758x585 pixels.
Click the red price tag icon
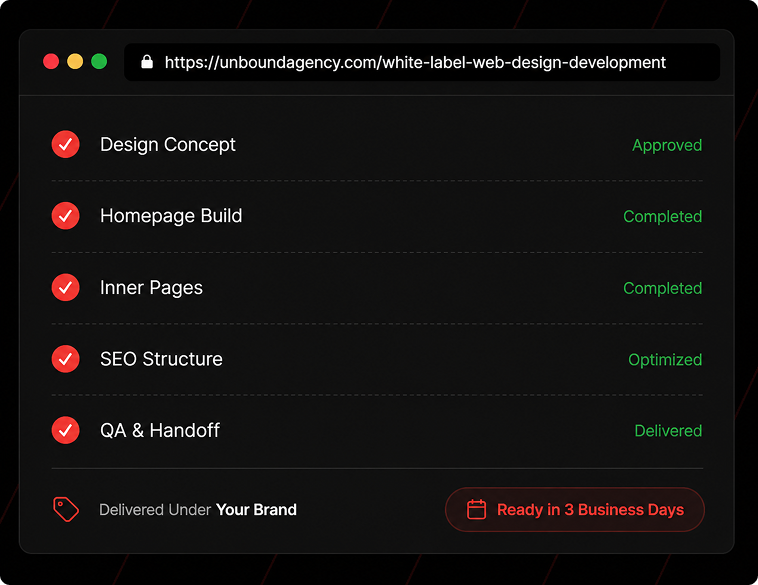click(x=66, y=509)
